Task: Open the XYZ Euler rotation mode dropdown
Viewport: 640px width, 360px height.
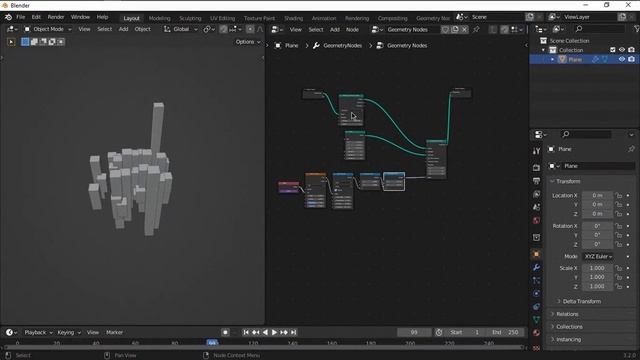Action: 598,256
